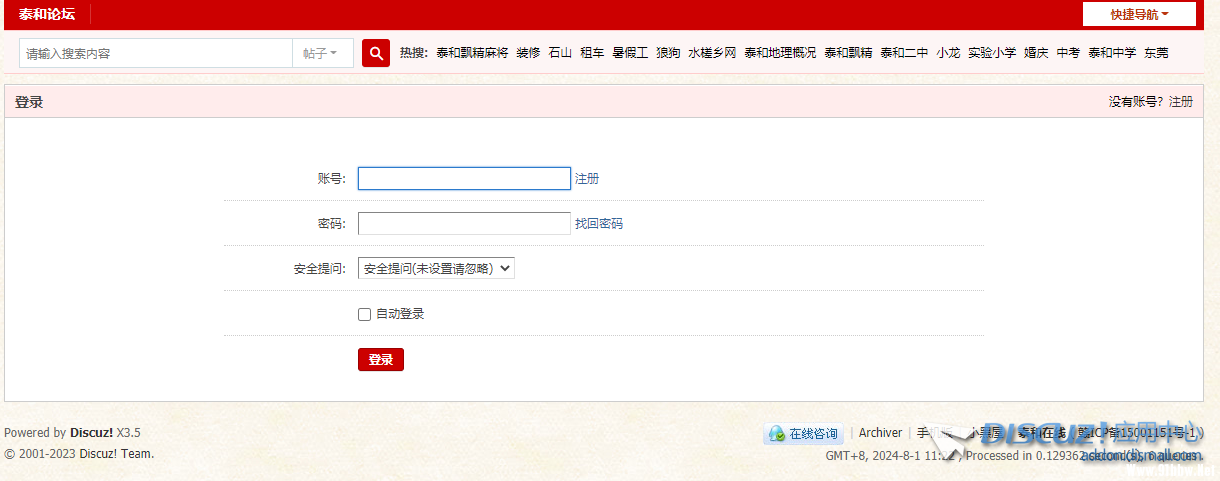Open 注册 link next to account field
The image size is (1220, 481).
pos(587,179)
